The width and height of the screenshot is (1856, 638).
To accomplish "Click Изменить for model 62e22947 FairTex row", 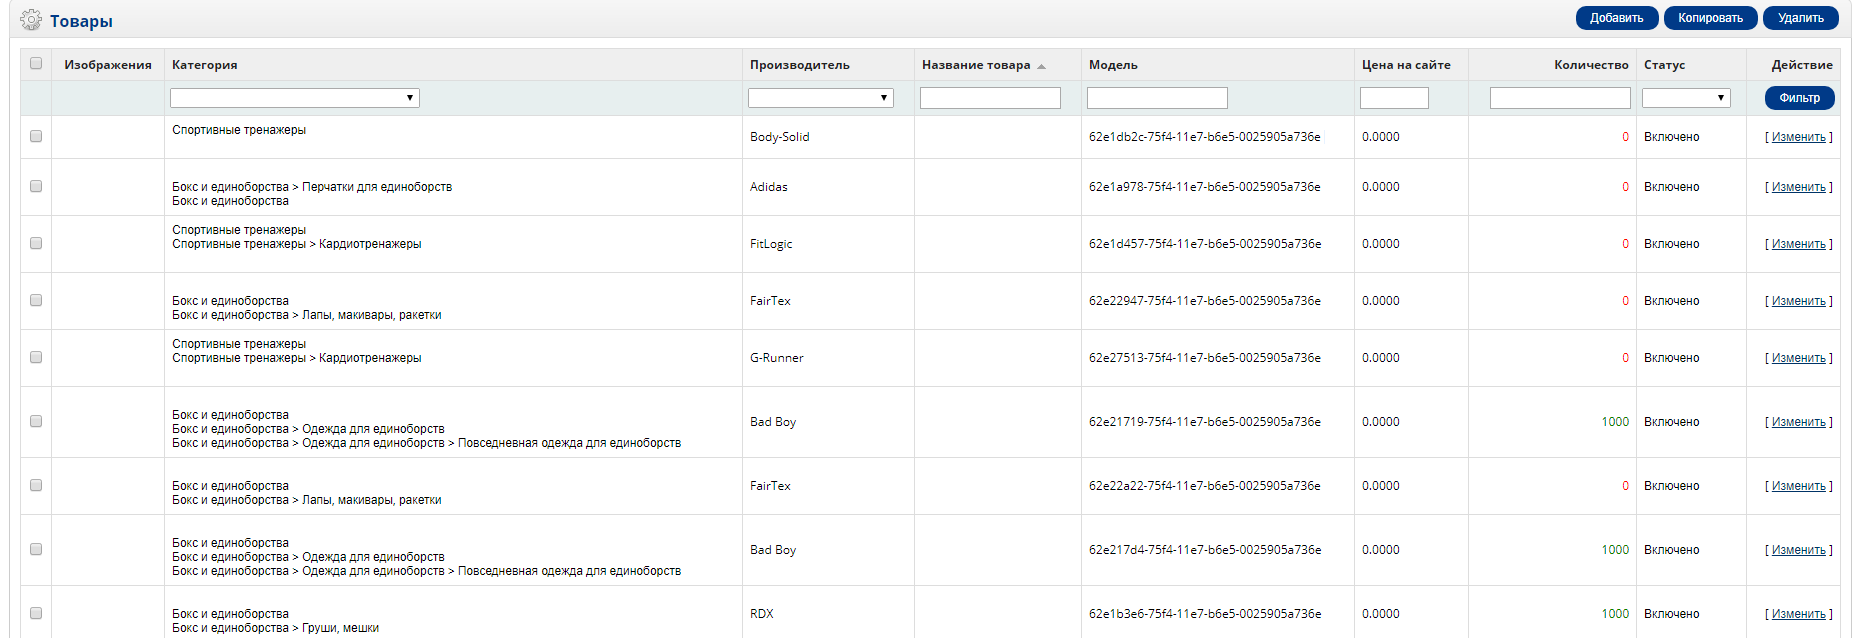I will tap(1799, 301).
